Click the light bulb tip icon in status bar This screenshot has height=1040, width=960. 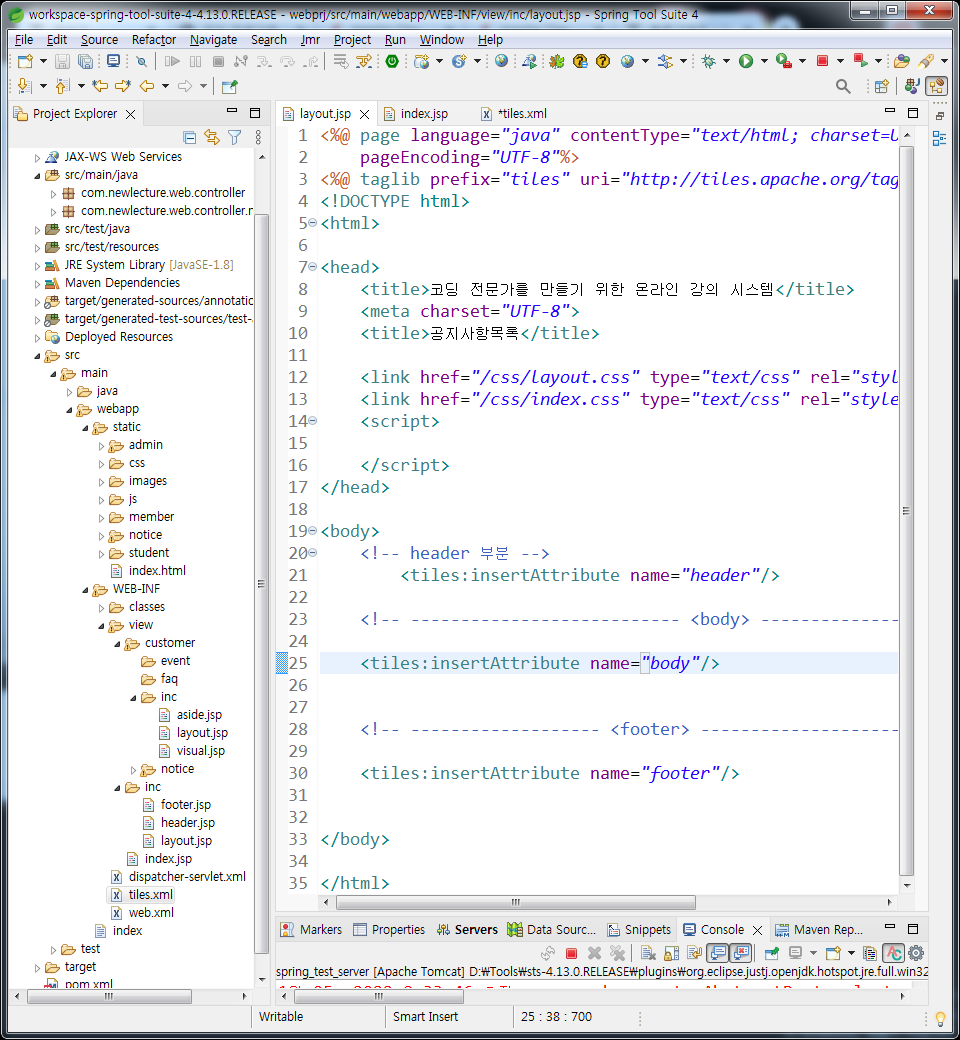coord(940,1018)
